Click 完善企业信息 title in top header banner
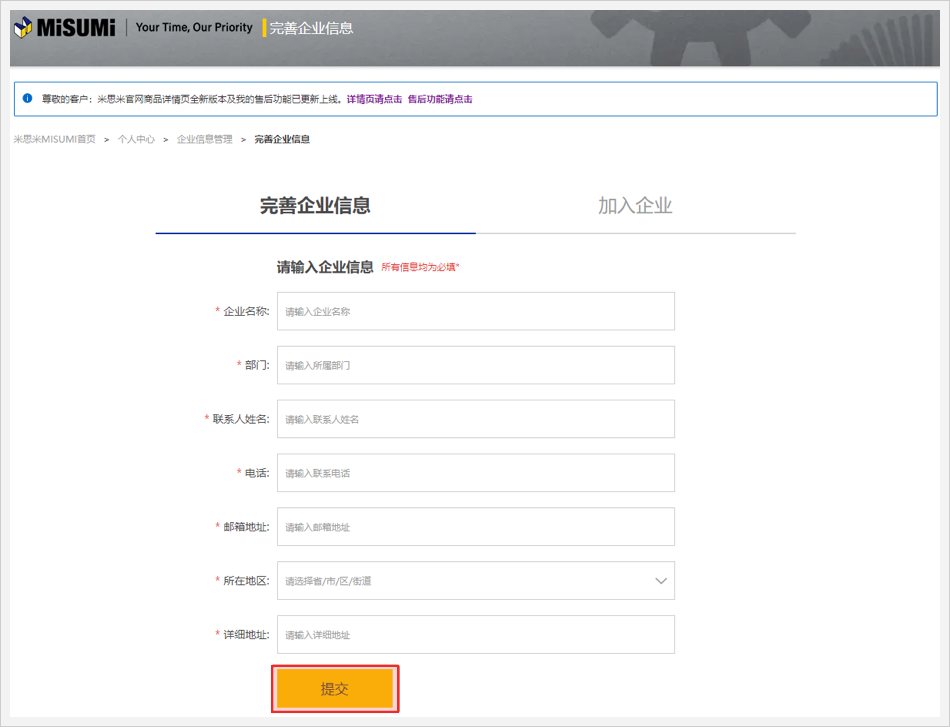 click(x=311, y=28)
